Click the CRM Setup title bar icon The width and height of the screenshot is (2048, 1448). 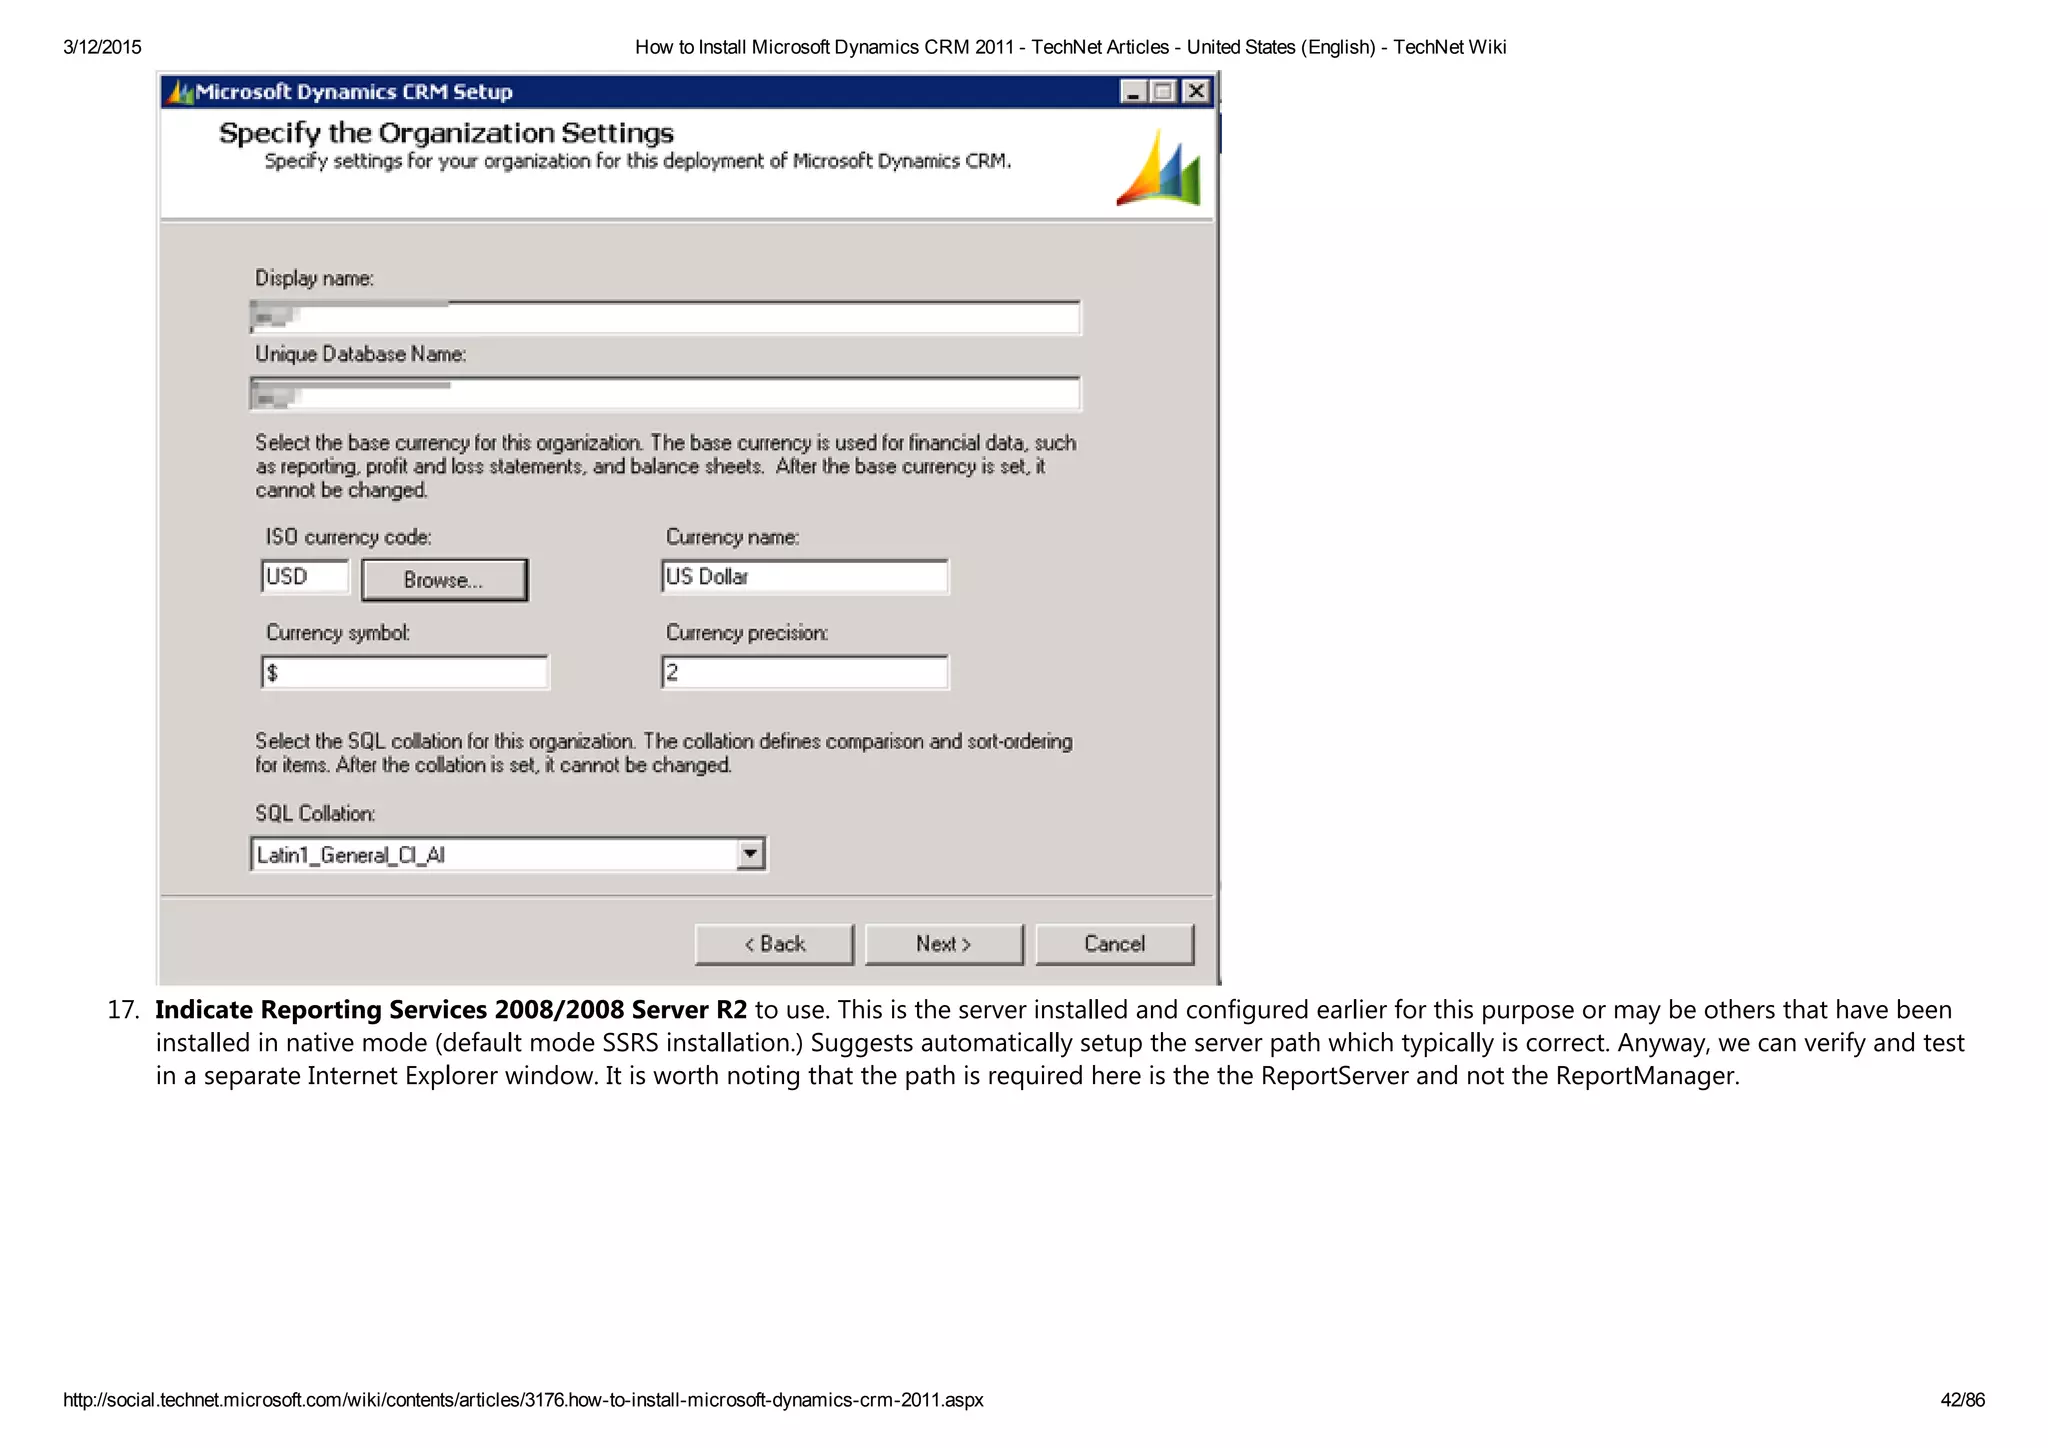[180, 92]
